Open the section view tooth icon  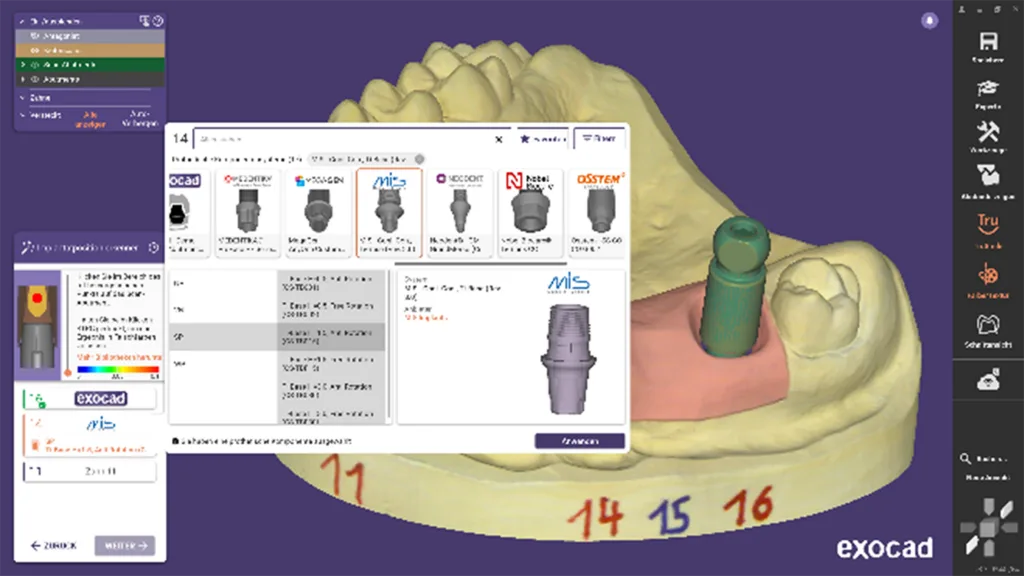click(x=987, y=325)
